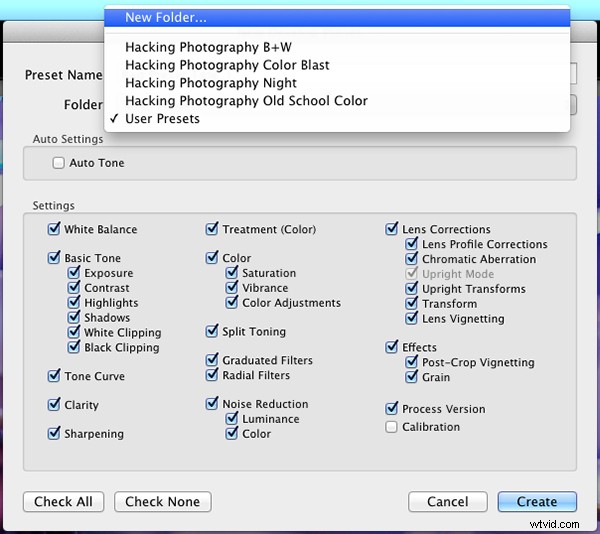Toggle Noise Reduction group checkbox
Screen dimensions: 600x534
(x=212, y=403)
